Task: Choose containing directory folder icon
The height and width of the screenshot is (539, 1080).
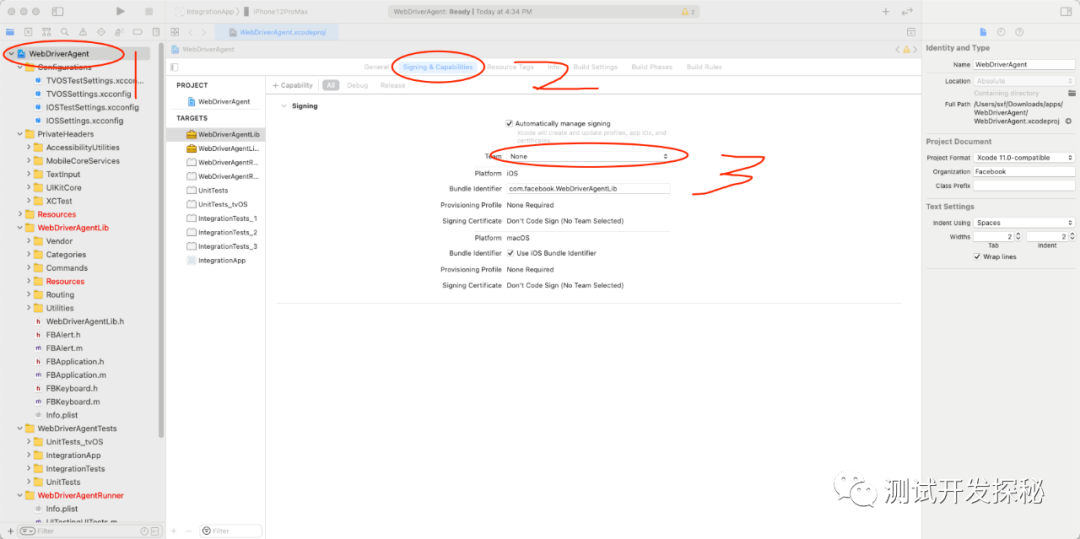Action: pyautogui.click(x=1072, y=93)
